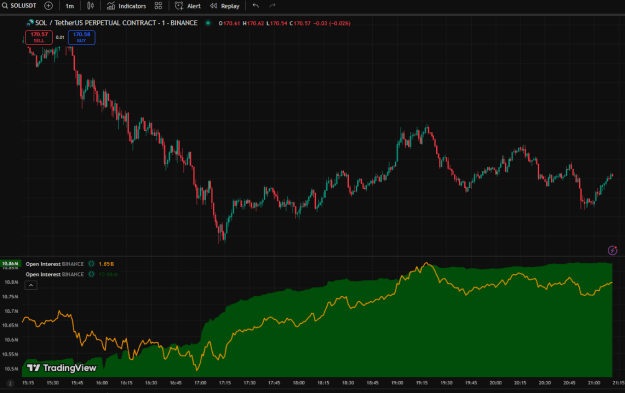
Task: Undo last chart action arrow
Action: pyautogui.click(x=256, y=6)
